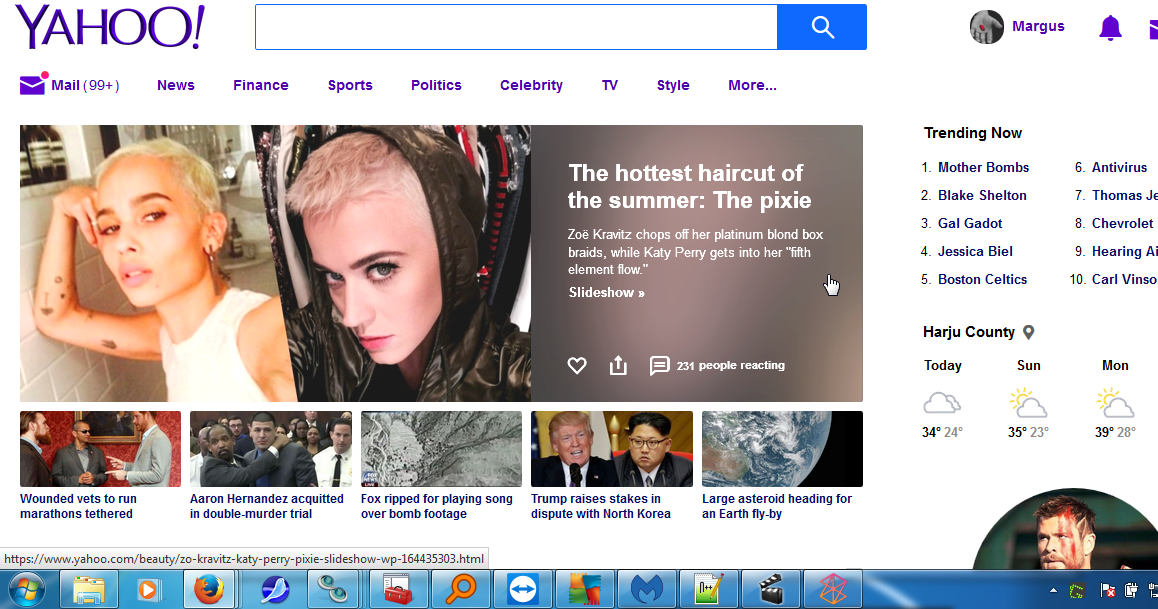Open the binoculars-style app in taskbar
Image resolution: width=1158 pixels, height=609 pixels.
(332, 590)
